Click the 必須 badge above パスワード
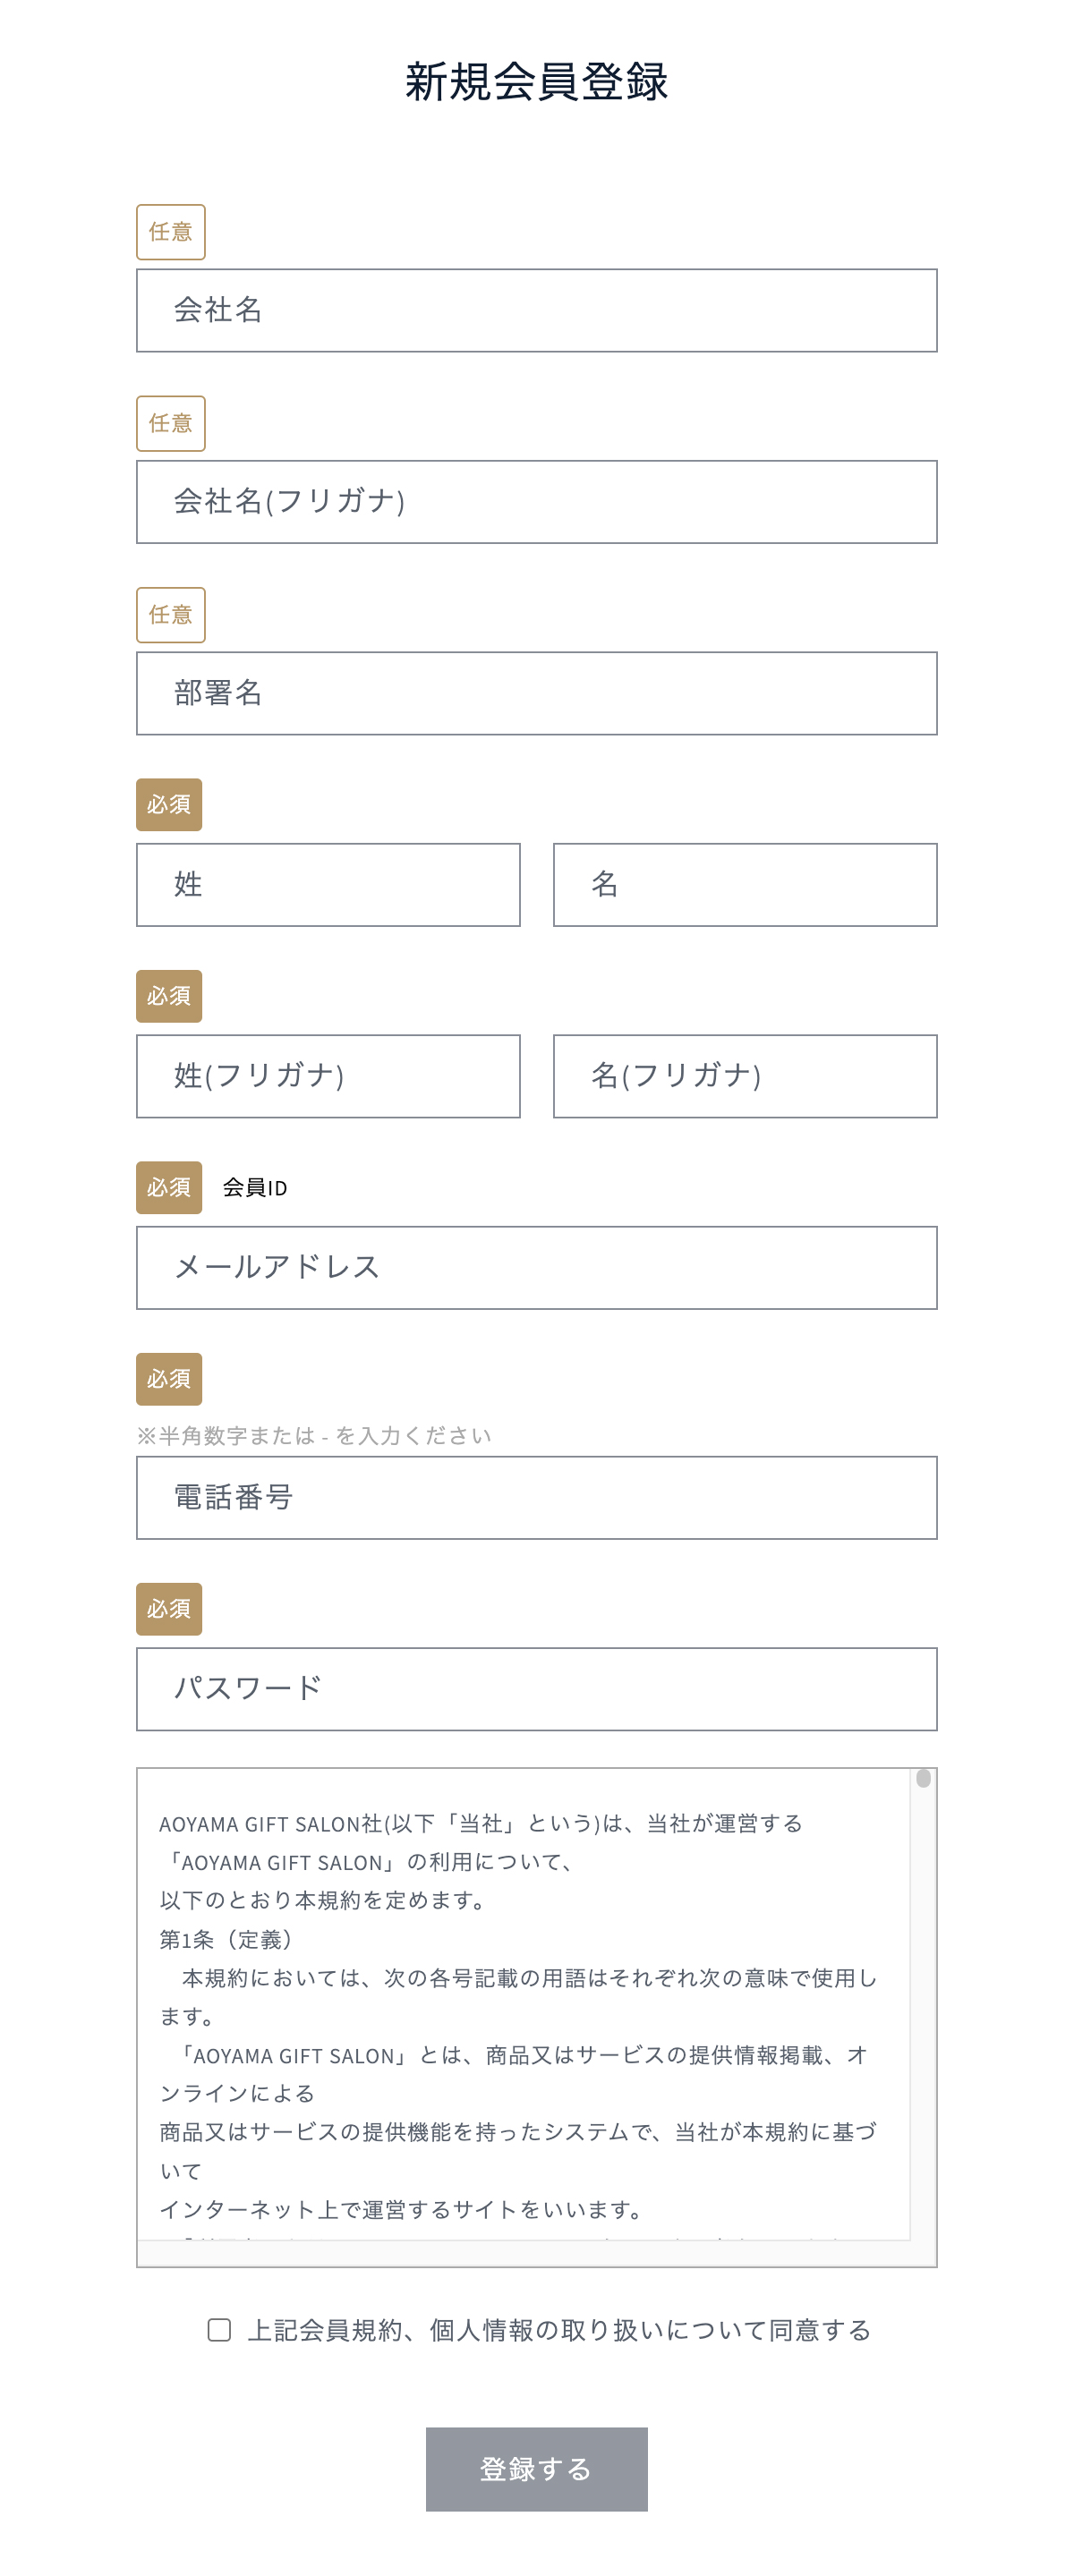1074x2576 pixels. point(169,1609)
